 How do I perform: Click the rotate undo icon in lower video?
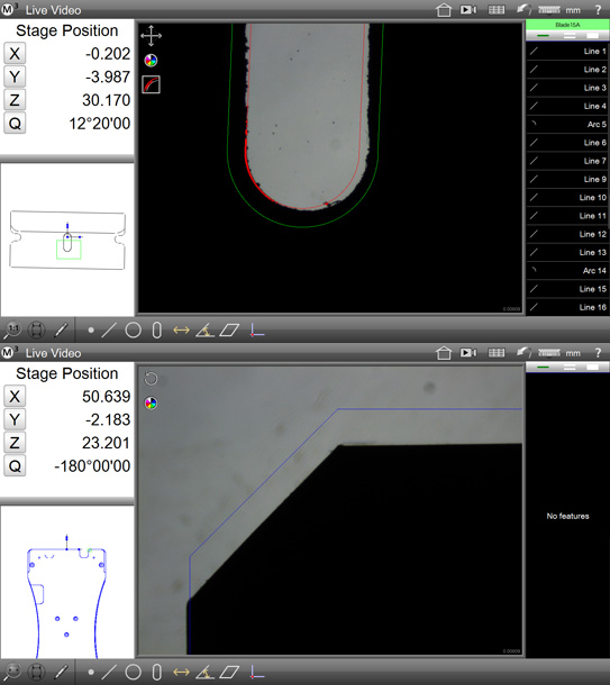click(151, 378)
